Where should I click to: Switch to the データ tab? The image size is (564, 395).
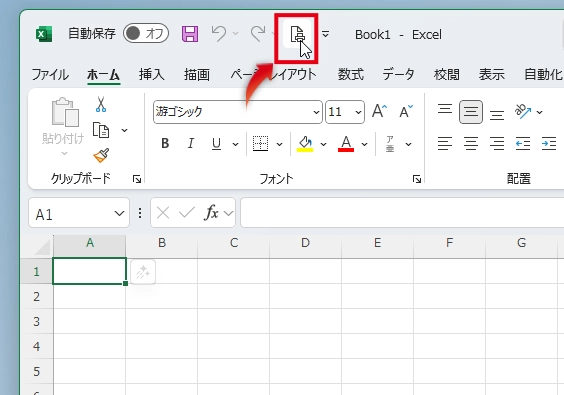398,74
